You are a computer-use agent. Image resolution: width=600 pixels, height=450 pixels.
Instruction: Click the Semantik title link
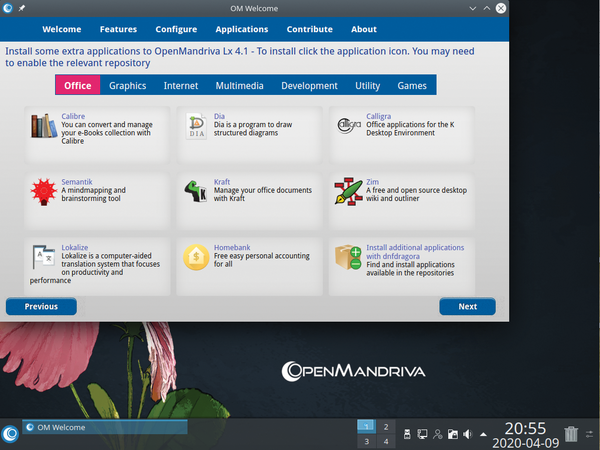tap(77, 182)
